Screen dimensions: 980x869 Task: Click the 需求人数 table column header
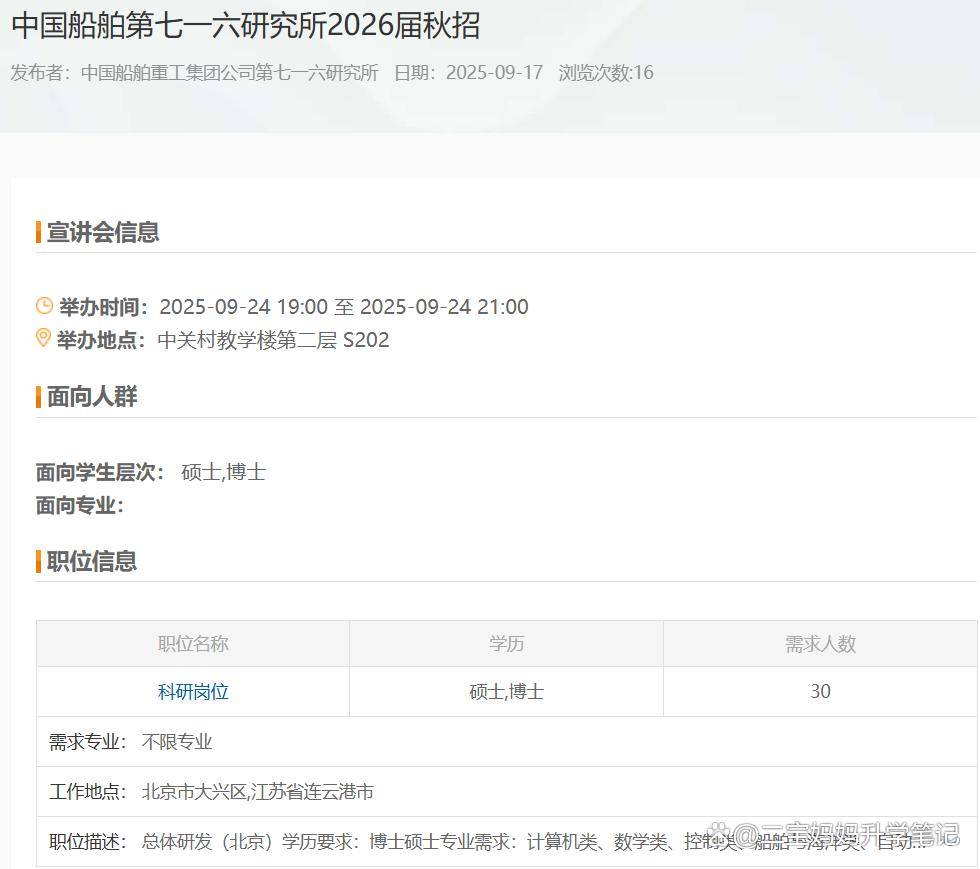[820, 644]
